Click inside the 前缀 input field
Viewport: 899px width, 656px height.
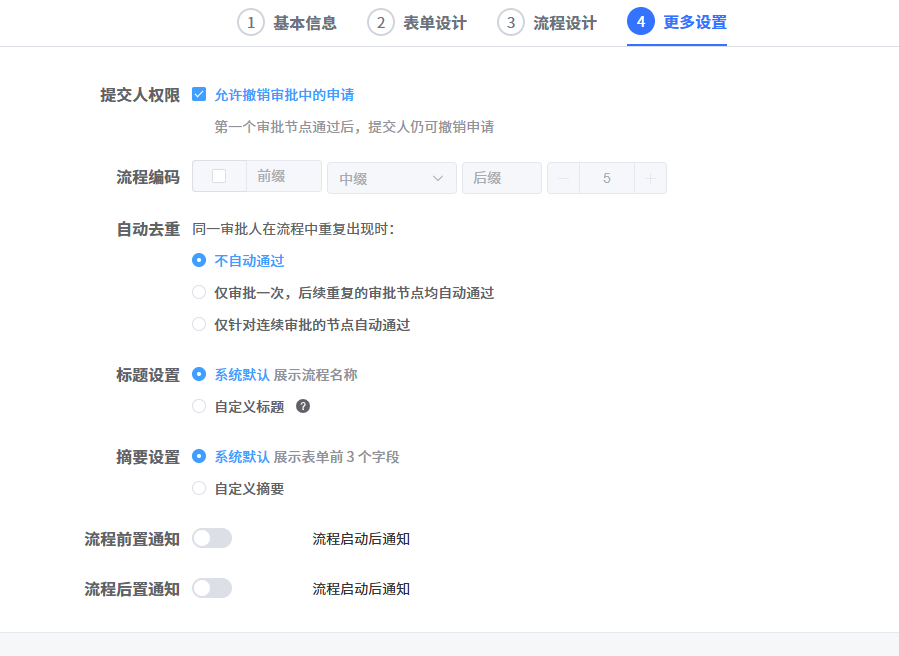coord(285,177)
